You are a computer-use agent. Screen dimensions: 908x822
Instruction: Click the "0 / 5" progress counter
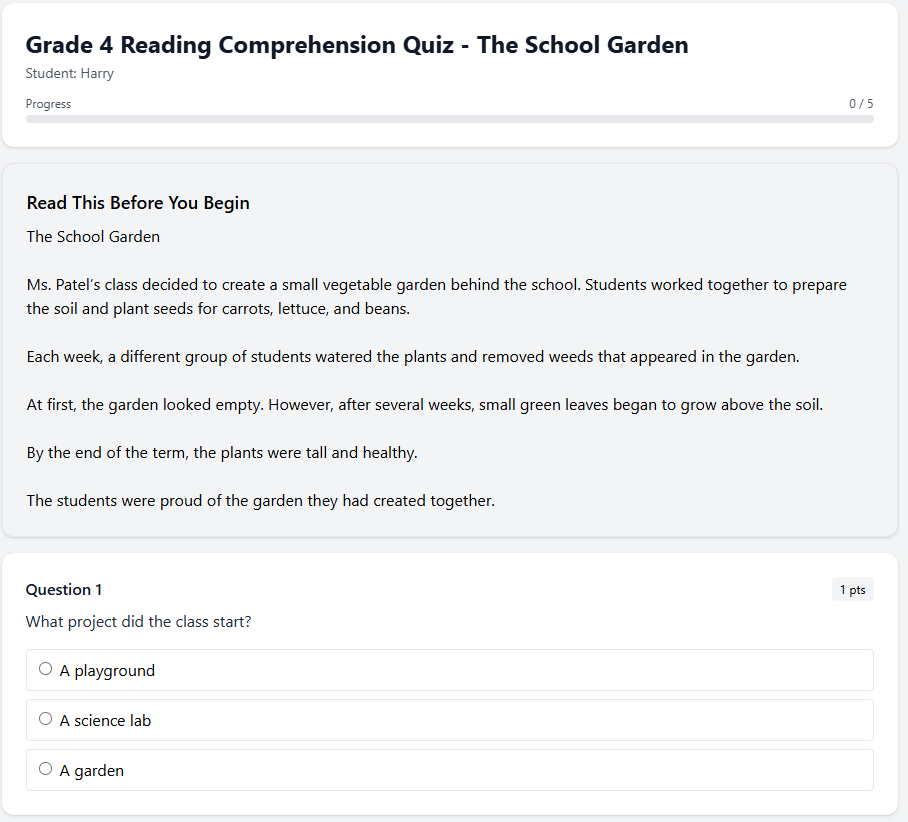861,103
